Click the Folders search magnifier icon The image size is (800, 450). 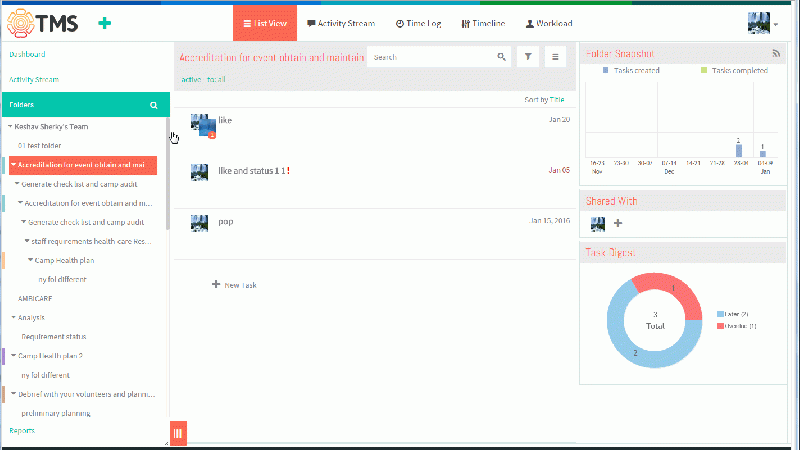click(154, 105)
